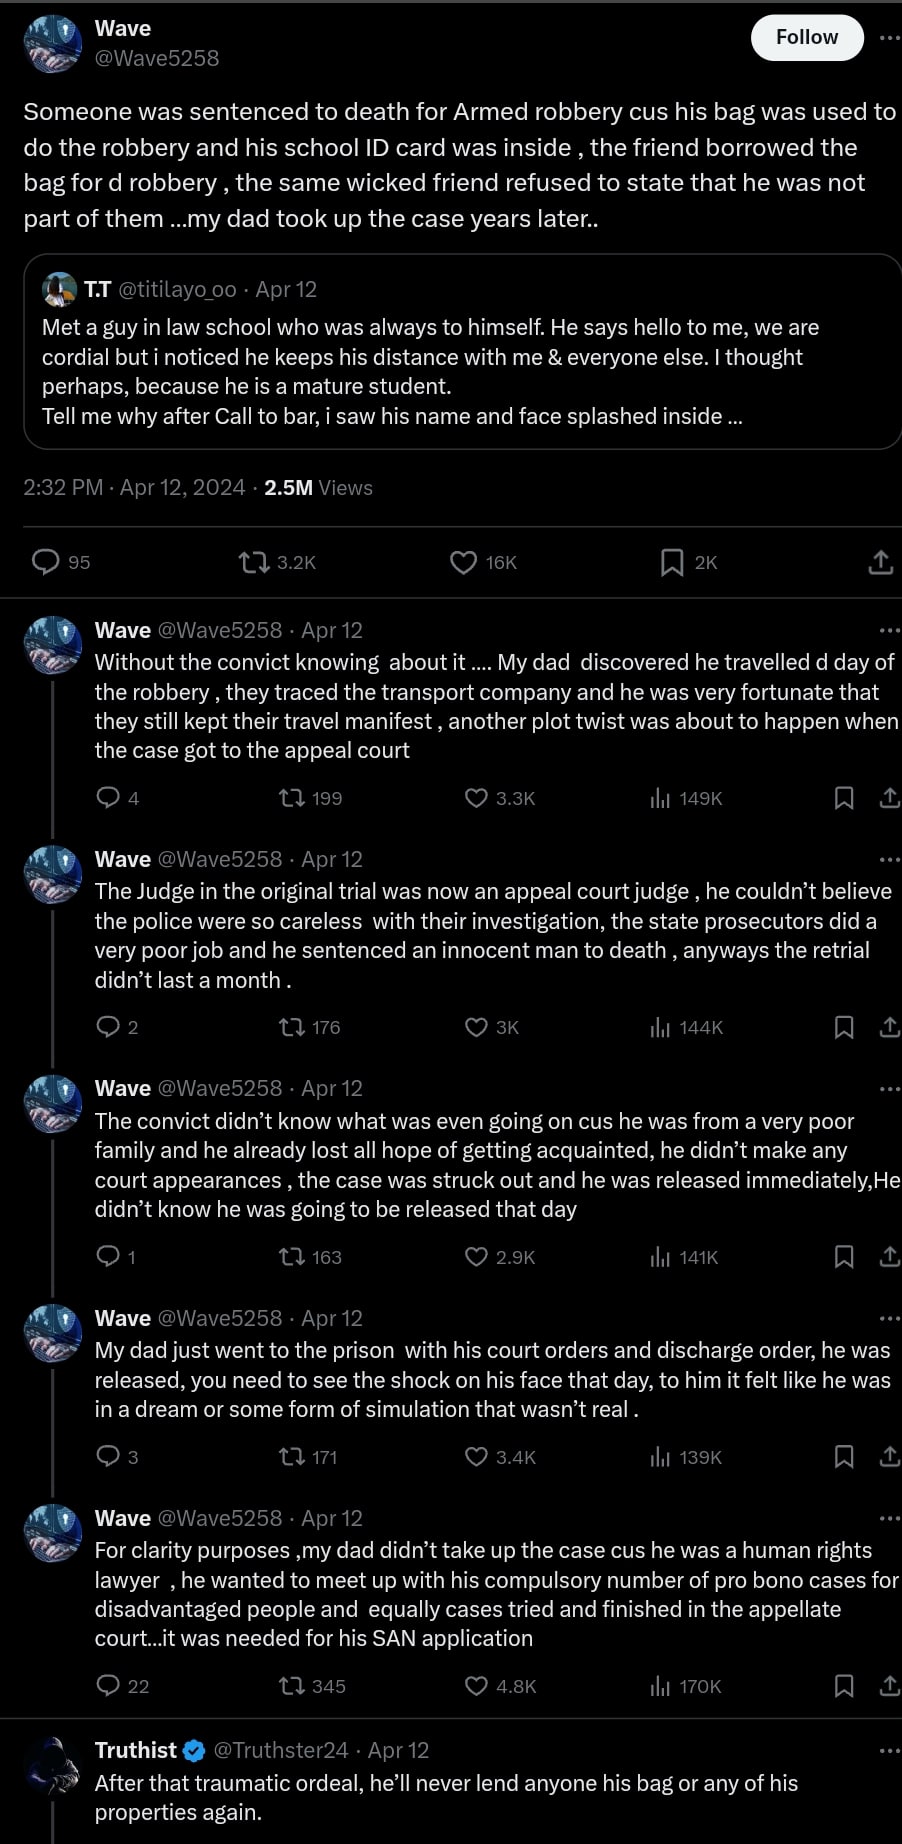Screen dimensions: 902x1844
Task: Open Truthist @Truthster24 profile link
Action: coord(281,1750)
